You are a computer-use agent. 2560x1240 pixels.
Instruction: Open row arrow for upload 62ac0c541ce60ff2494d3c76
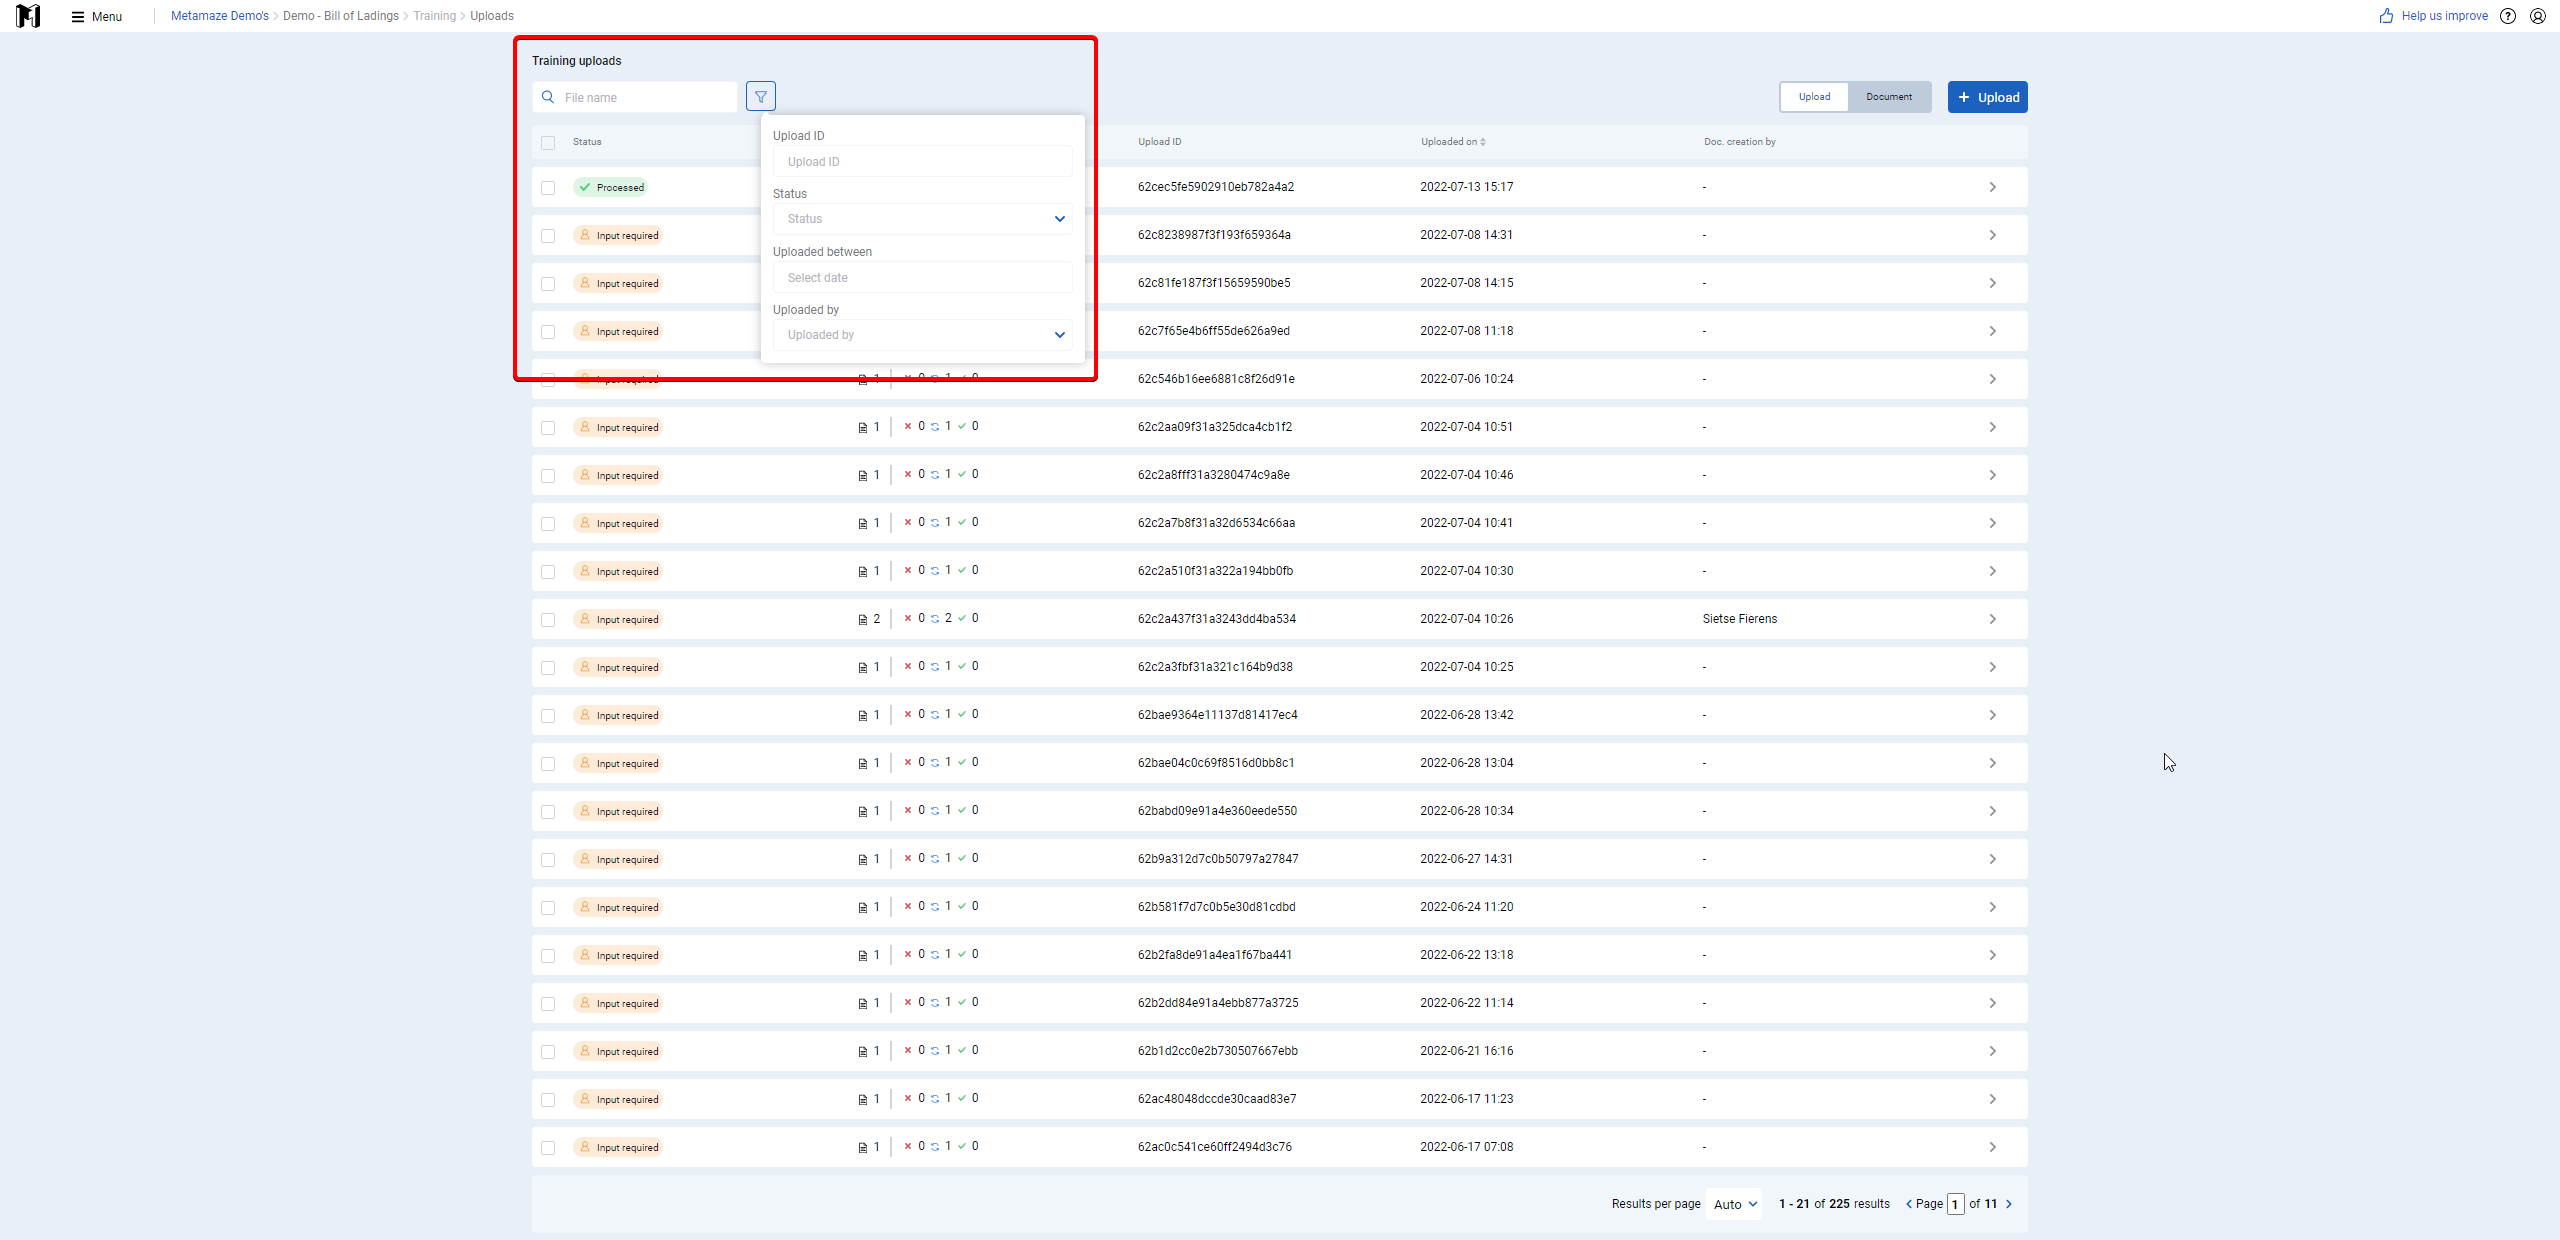[x=1992, y=1147]
